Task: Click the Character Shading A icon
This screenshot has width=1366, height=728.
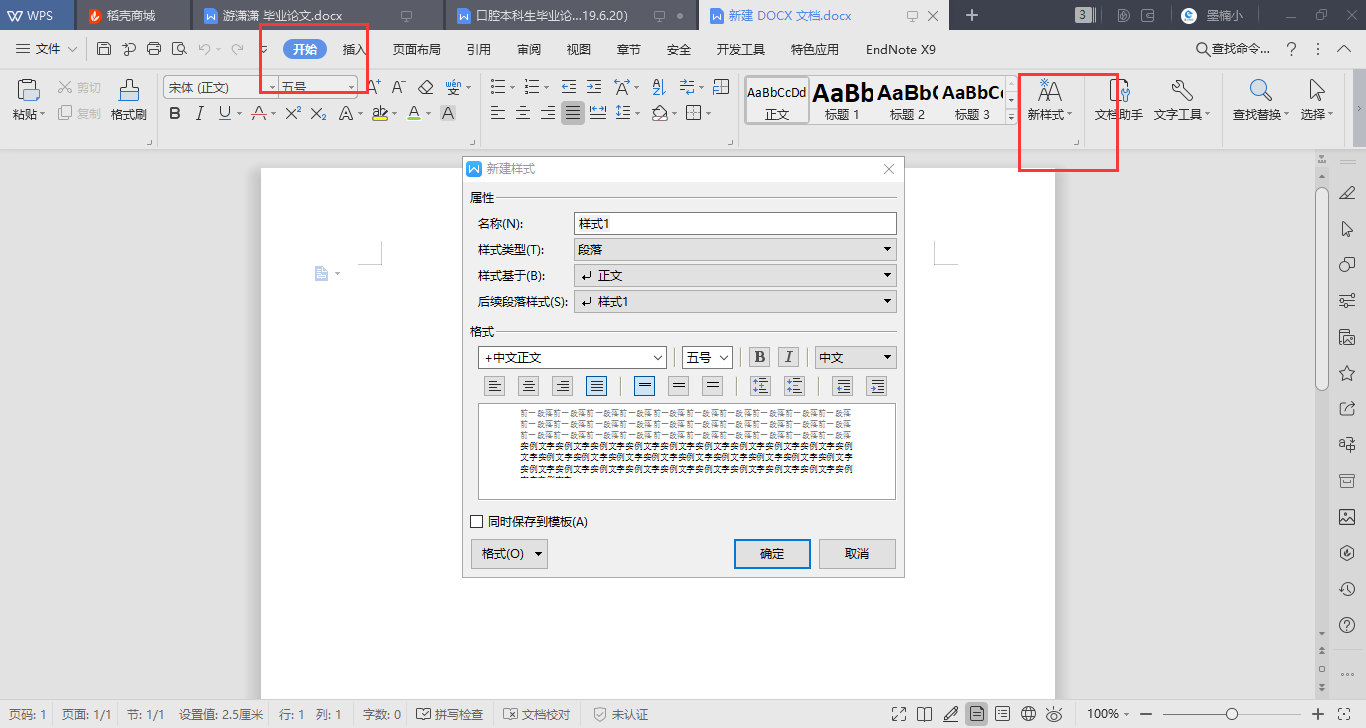Action: tap(447, 114)
